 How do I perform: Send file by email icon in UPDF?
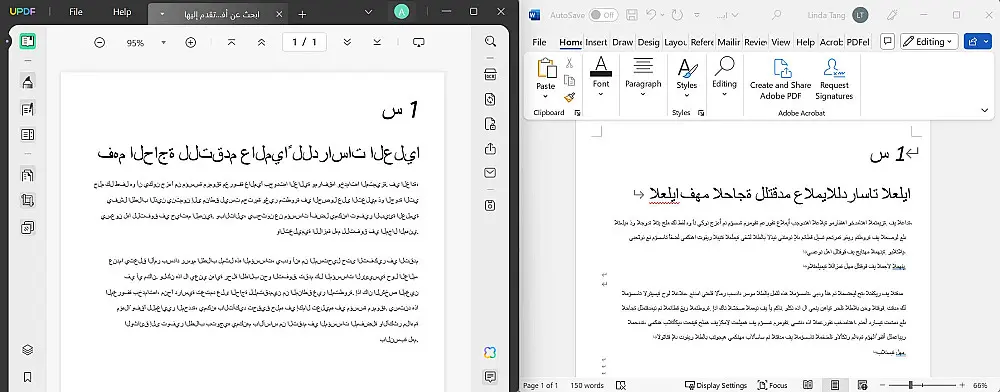click(x=490, y=173)
